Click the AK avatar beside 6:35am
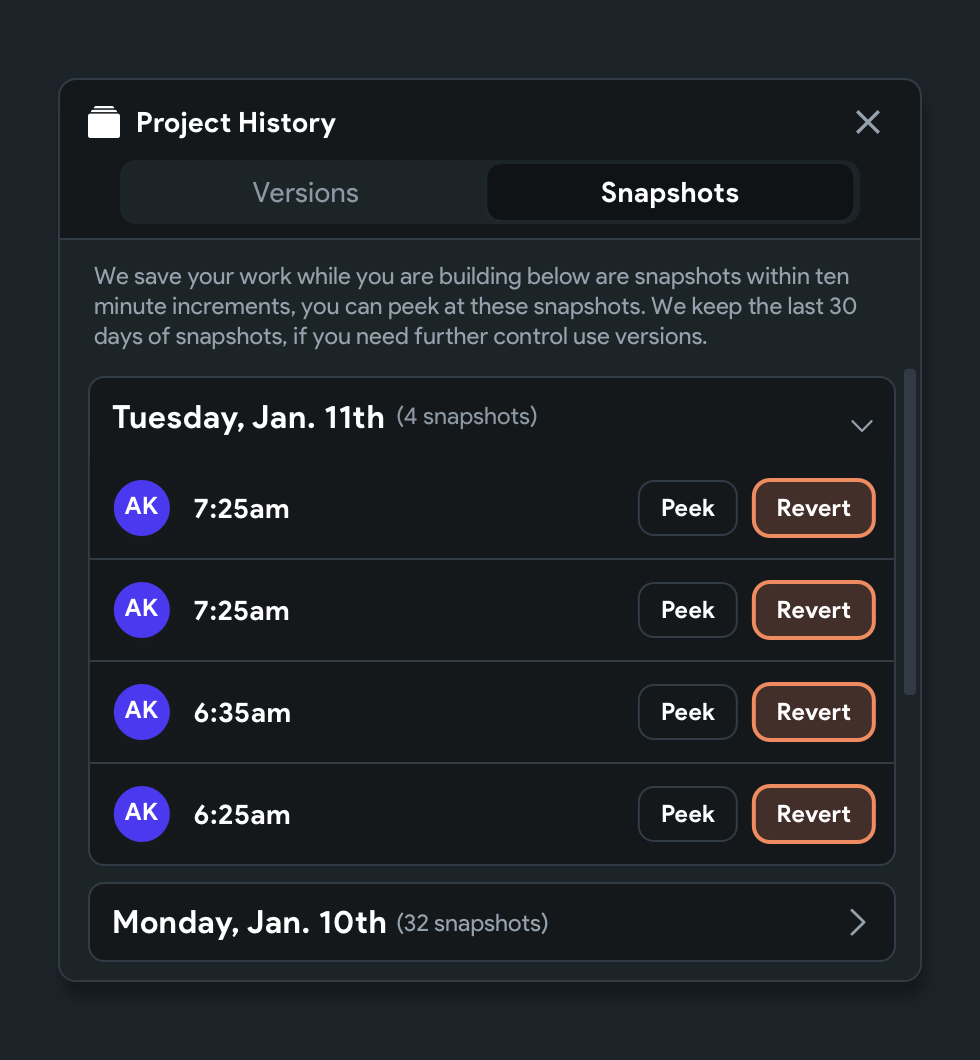 pyautogui.click(x=141, y=711)
